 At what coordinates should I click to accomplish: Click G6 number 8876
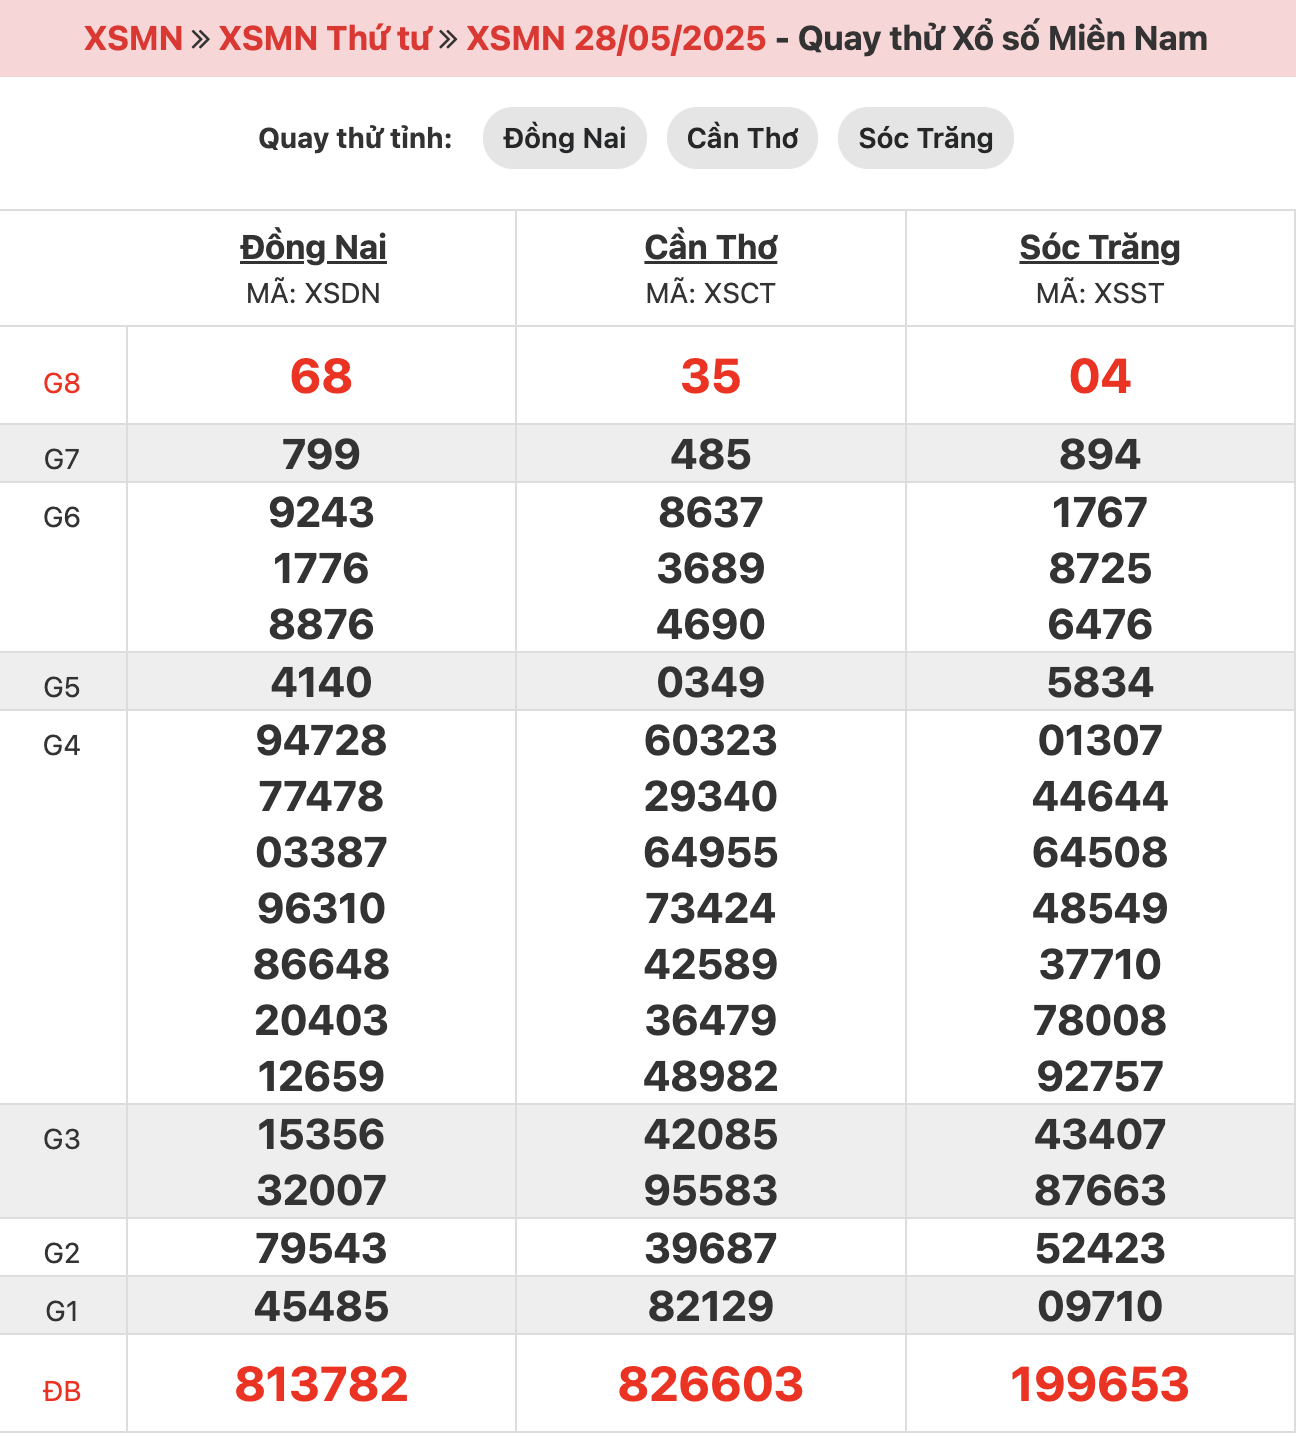click(321, 625)
